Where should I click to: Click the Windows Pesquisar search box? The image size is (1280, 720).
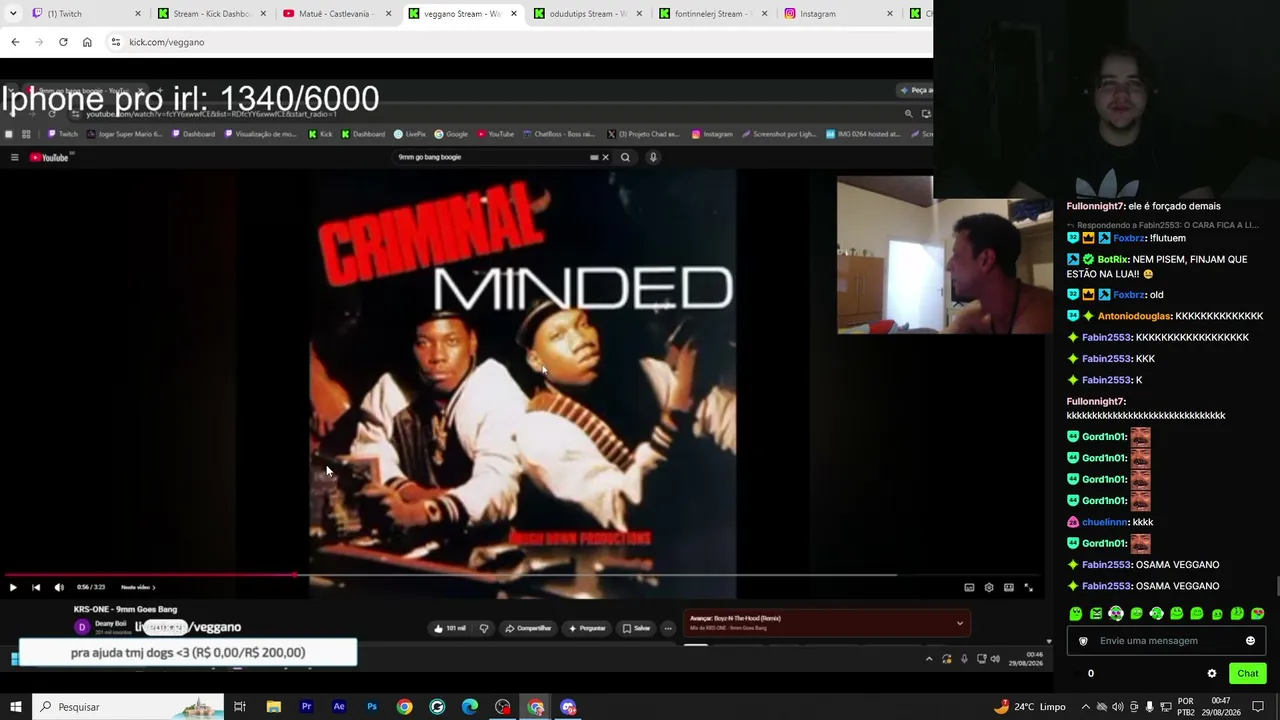click(x=127, y=707)
